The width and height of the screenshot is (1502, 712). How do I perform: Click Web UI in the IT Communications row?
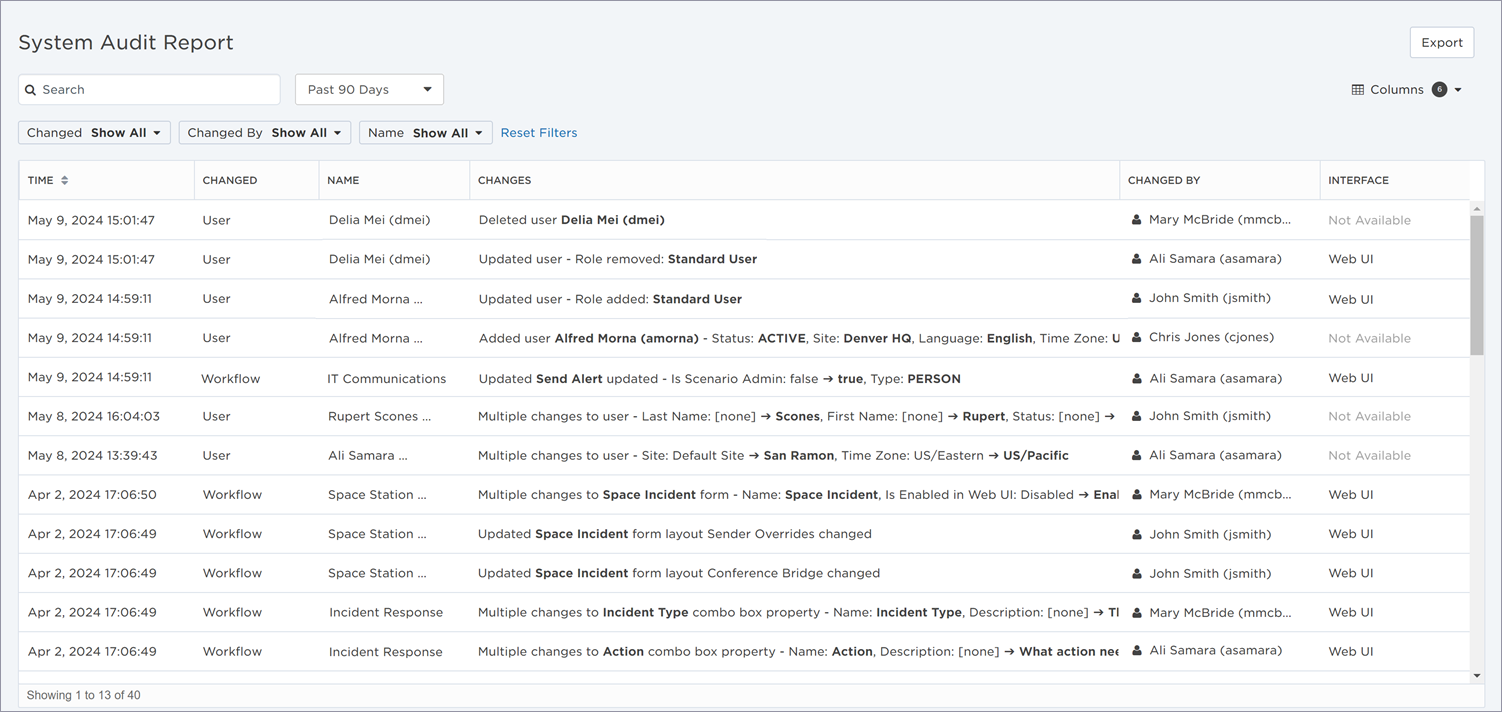pos(1350,379)
